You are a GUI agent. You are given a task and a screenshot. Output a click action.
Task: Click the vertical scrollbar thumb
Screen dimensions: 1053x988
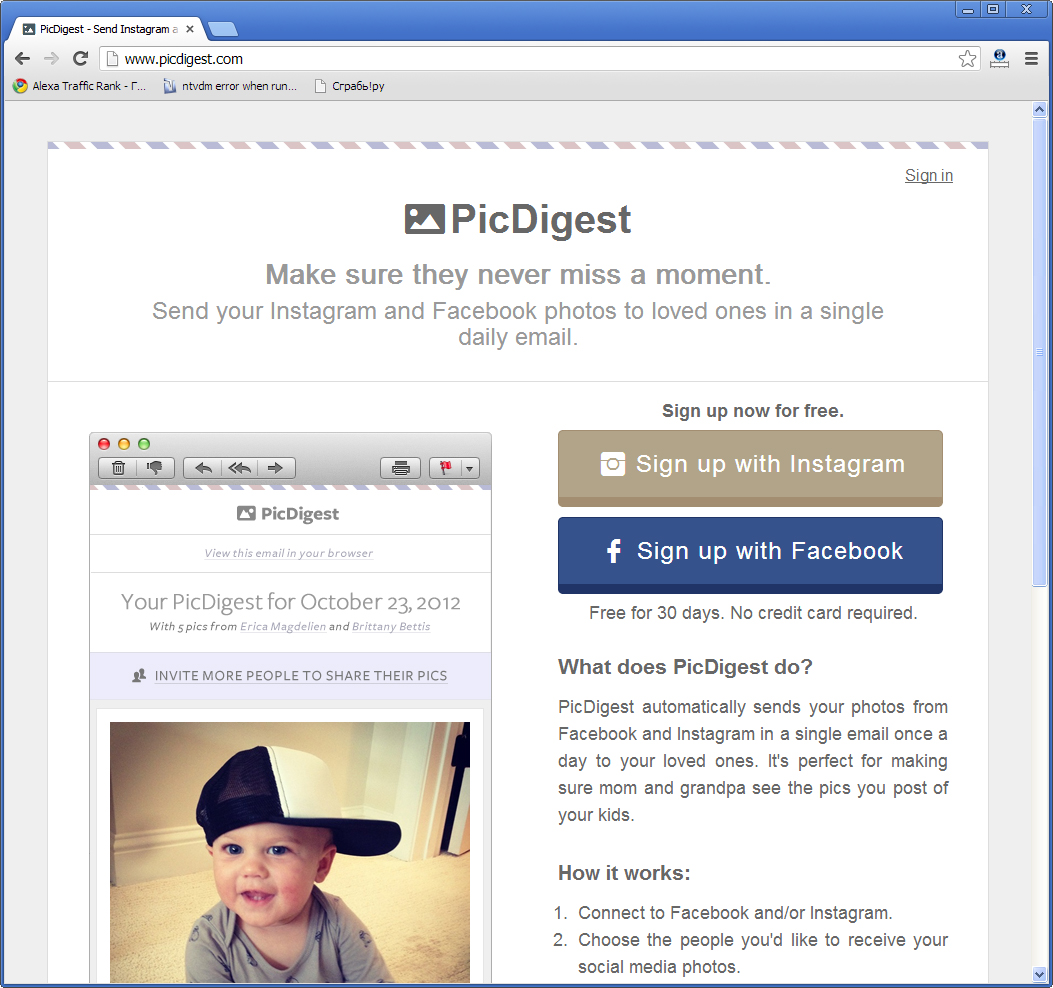click(x=1040, y=353)
